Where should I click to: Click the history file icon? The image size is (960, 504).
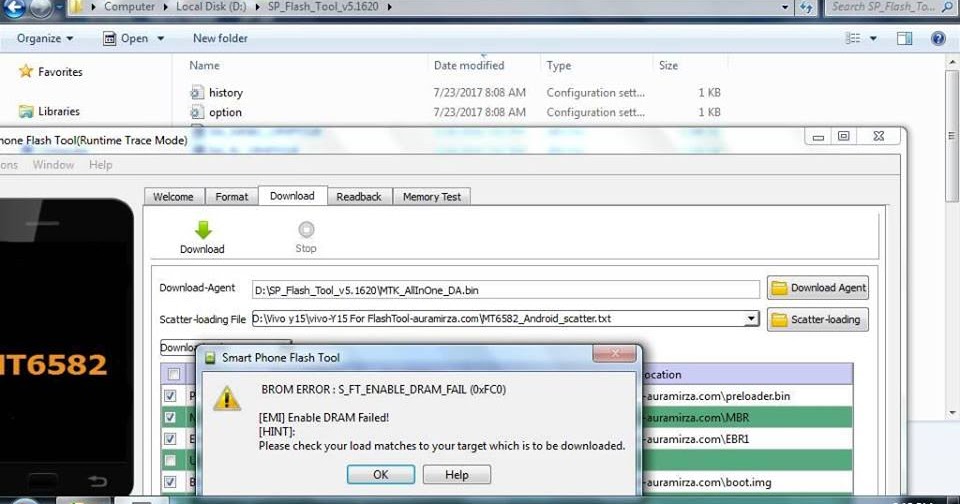[x=197, y=92]
